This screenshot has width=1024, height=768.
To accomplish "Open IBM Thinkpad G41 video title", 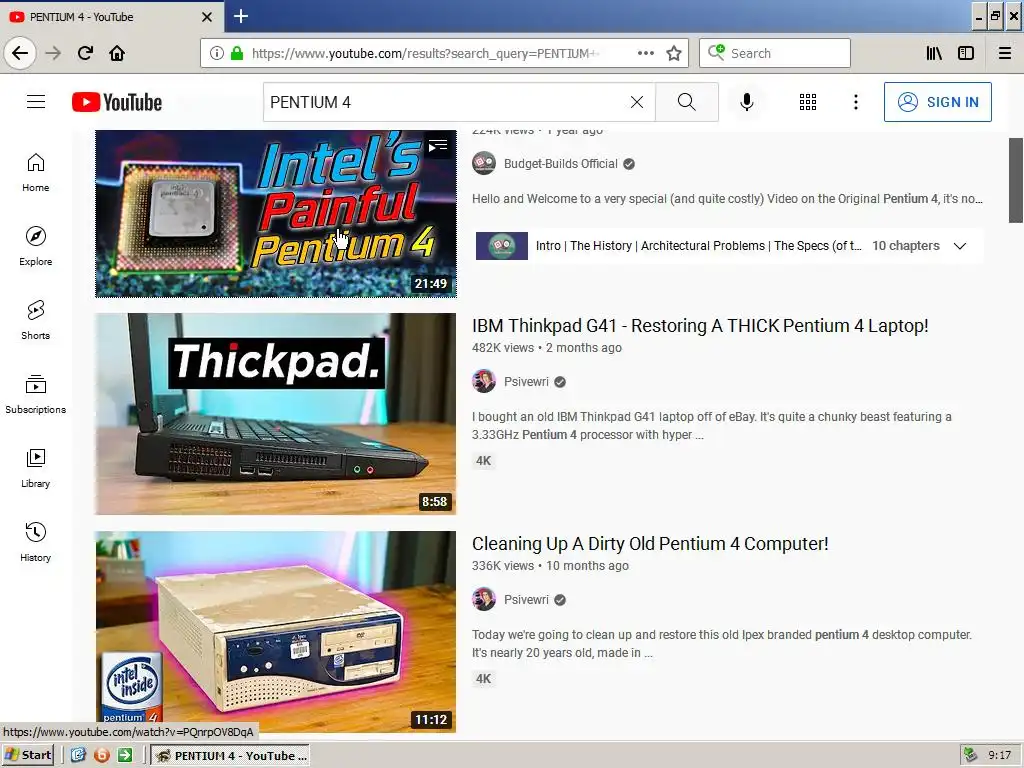I will (x=700, y=325).
